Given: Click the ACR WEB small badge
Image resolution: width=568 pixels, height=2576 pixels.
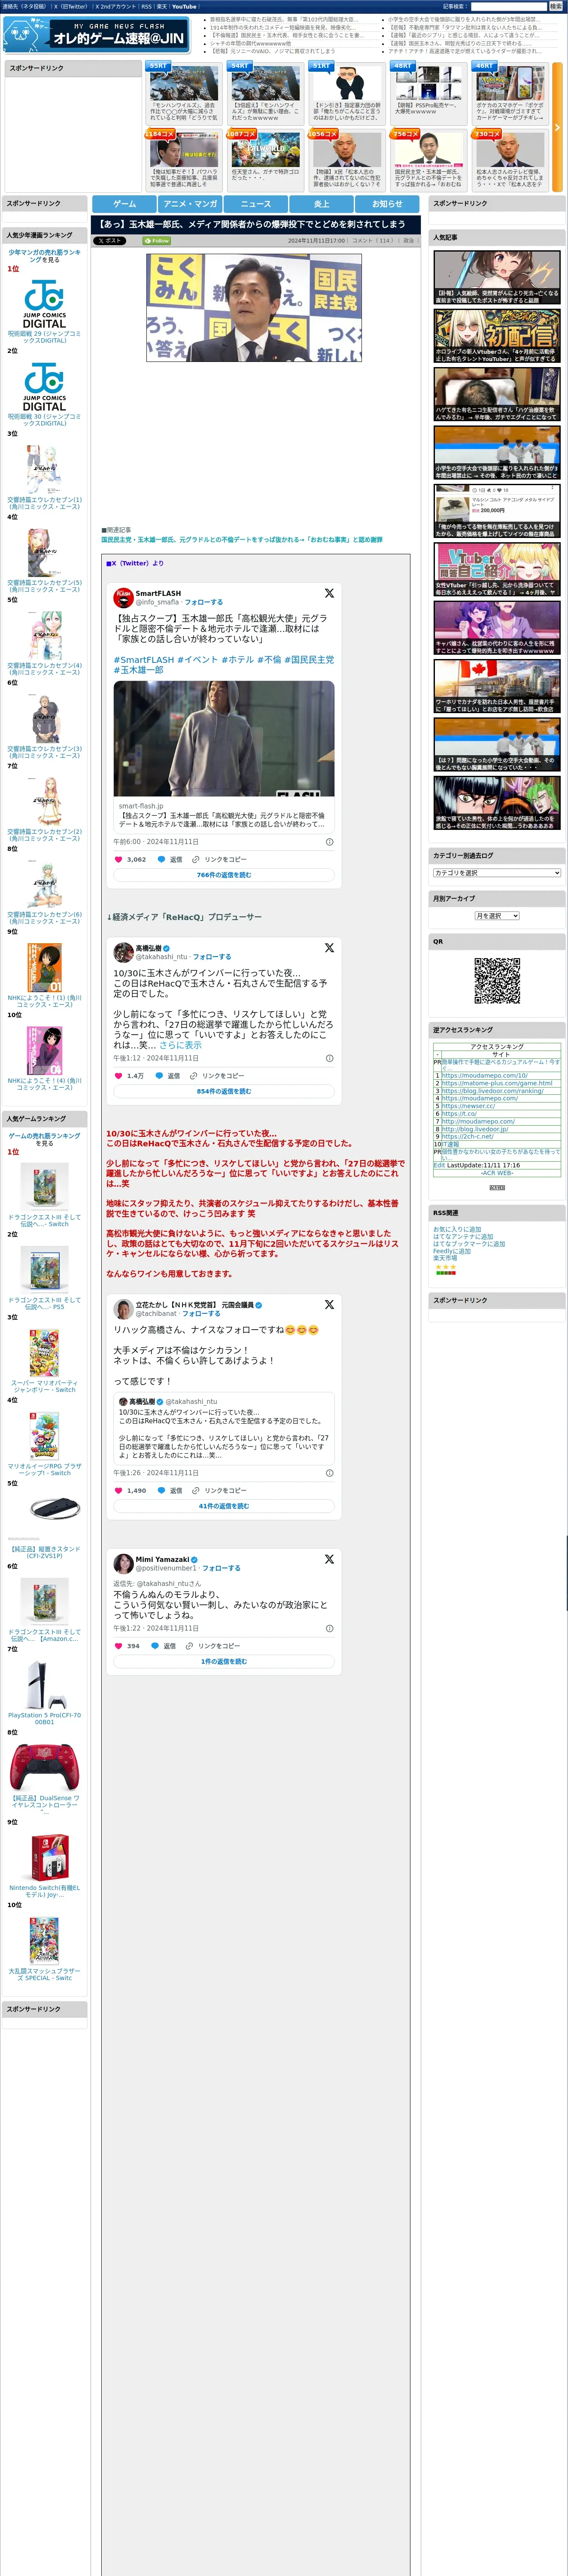Looking at the screenshot, I should point(497,1187).
